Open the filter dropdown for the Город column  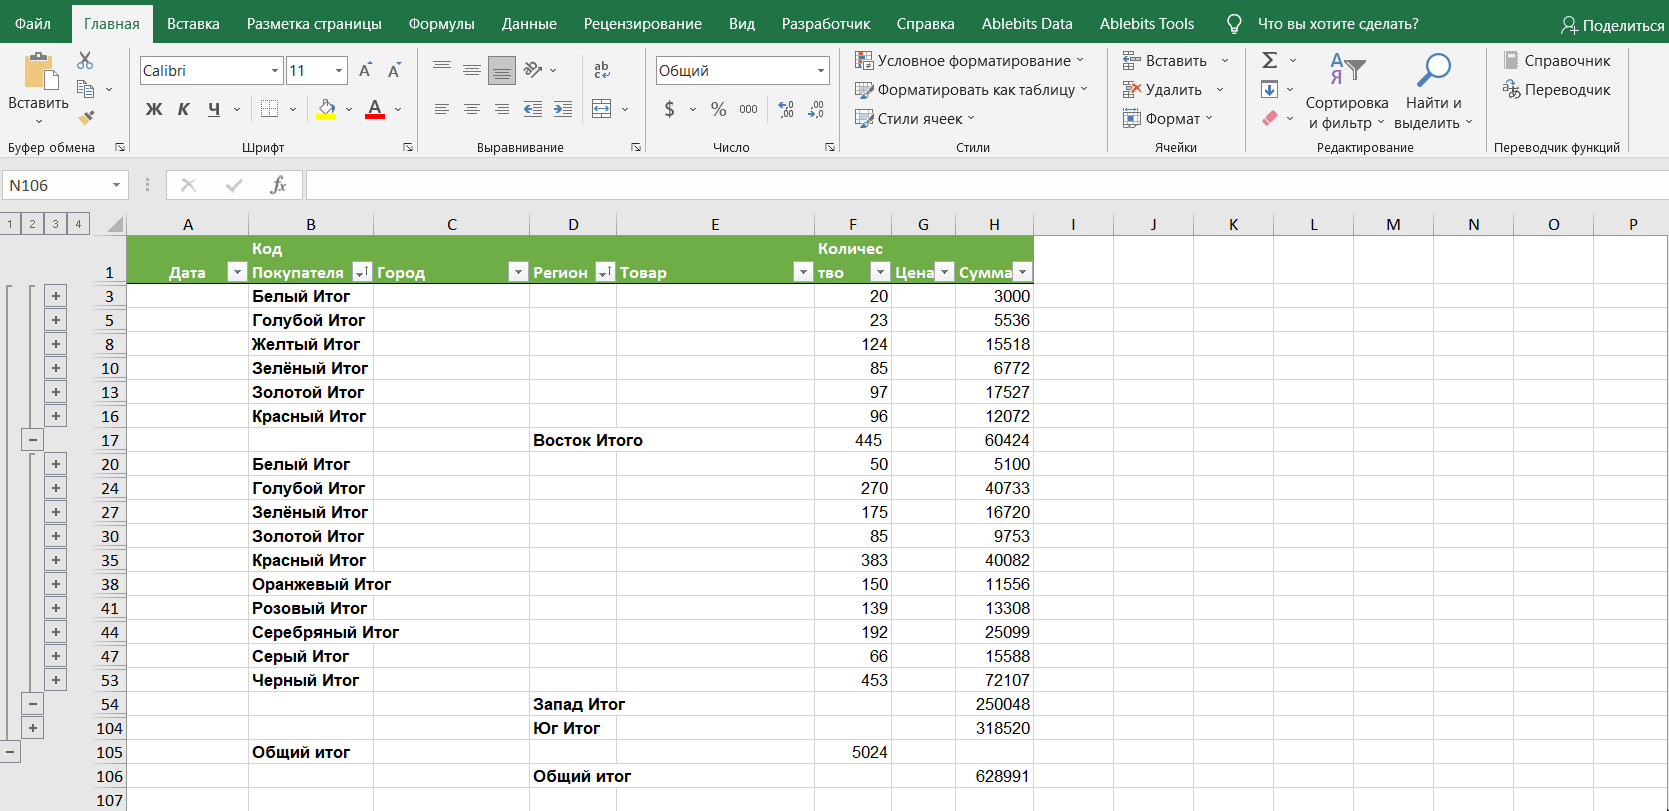coord(517,272)
